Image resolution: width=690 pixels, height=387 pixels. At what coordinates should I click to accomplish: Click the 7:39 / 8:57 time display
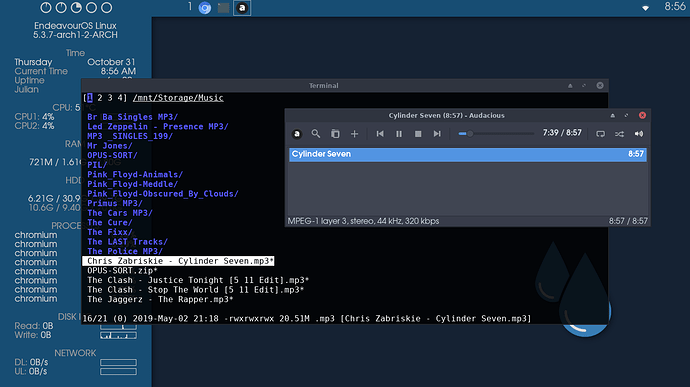pyautogui.click(x=562, y=133)
